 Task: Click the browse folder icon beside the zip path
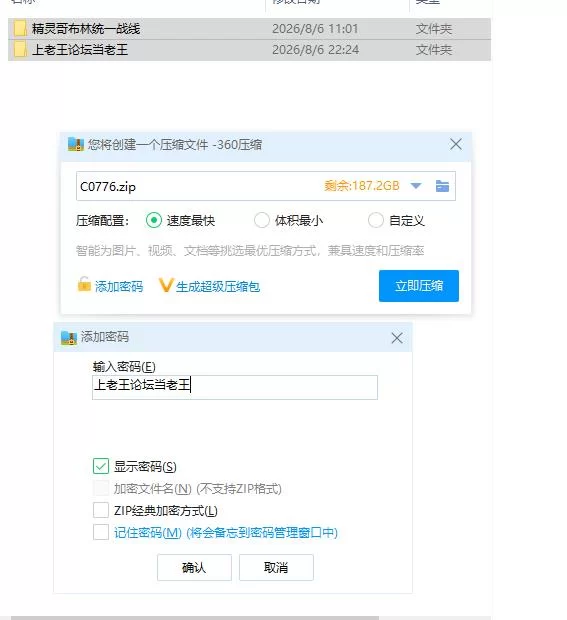(x=442, y=186)
